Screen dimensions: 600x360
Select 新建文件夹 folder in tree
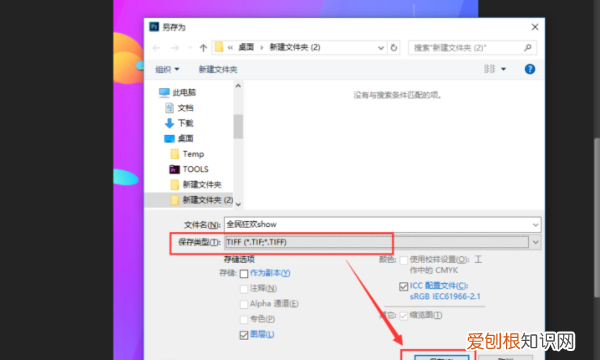tap(196, 184)
